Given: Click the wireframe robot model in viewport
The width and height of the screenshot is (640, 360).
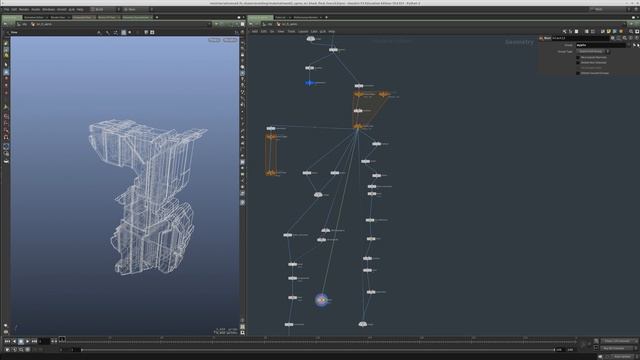Looking at the screenshot, I should pyautogui.click(x=147, y=196).
